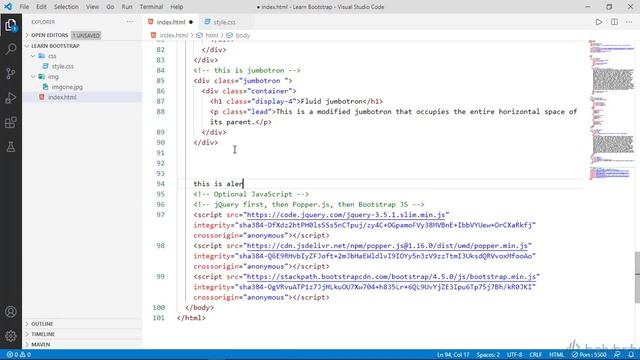
Task: Click the 'Fluid jumbotron' heading text
Action: pyautogui.click(x=331, y=101)
